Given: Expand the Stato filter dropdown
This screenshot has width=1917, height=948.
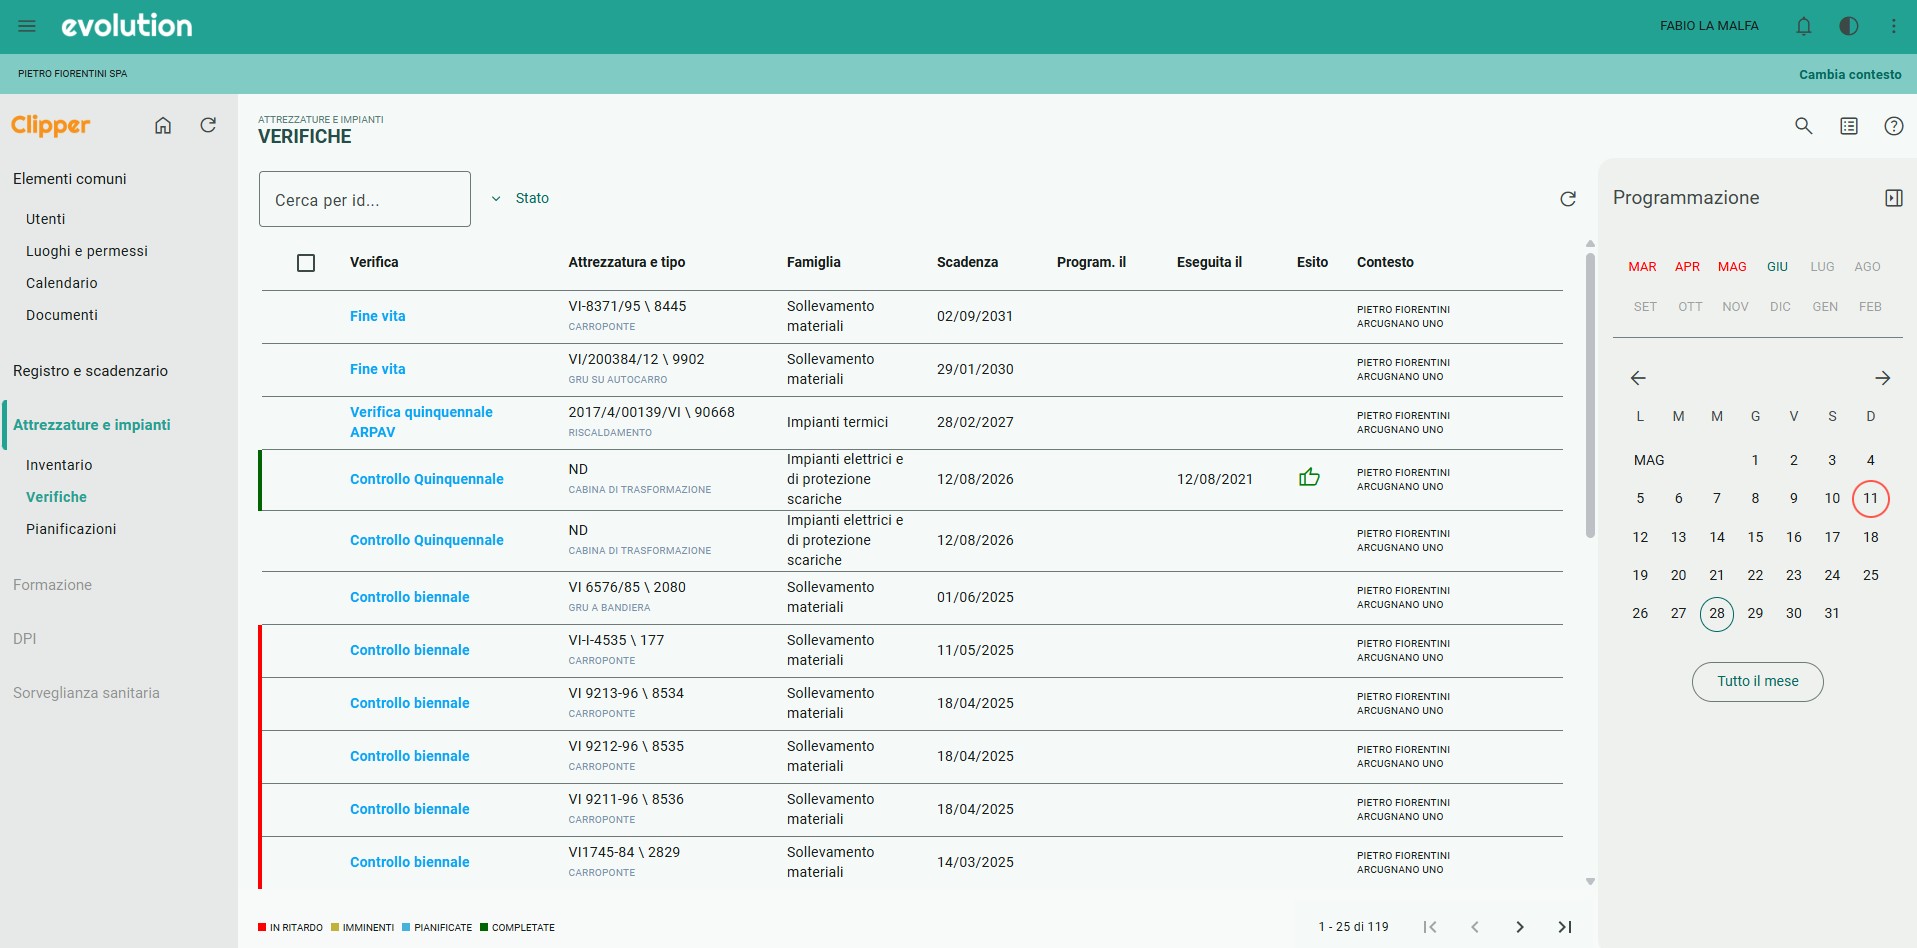Looking at the screenshot, I should click(520, 198).
